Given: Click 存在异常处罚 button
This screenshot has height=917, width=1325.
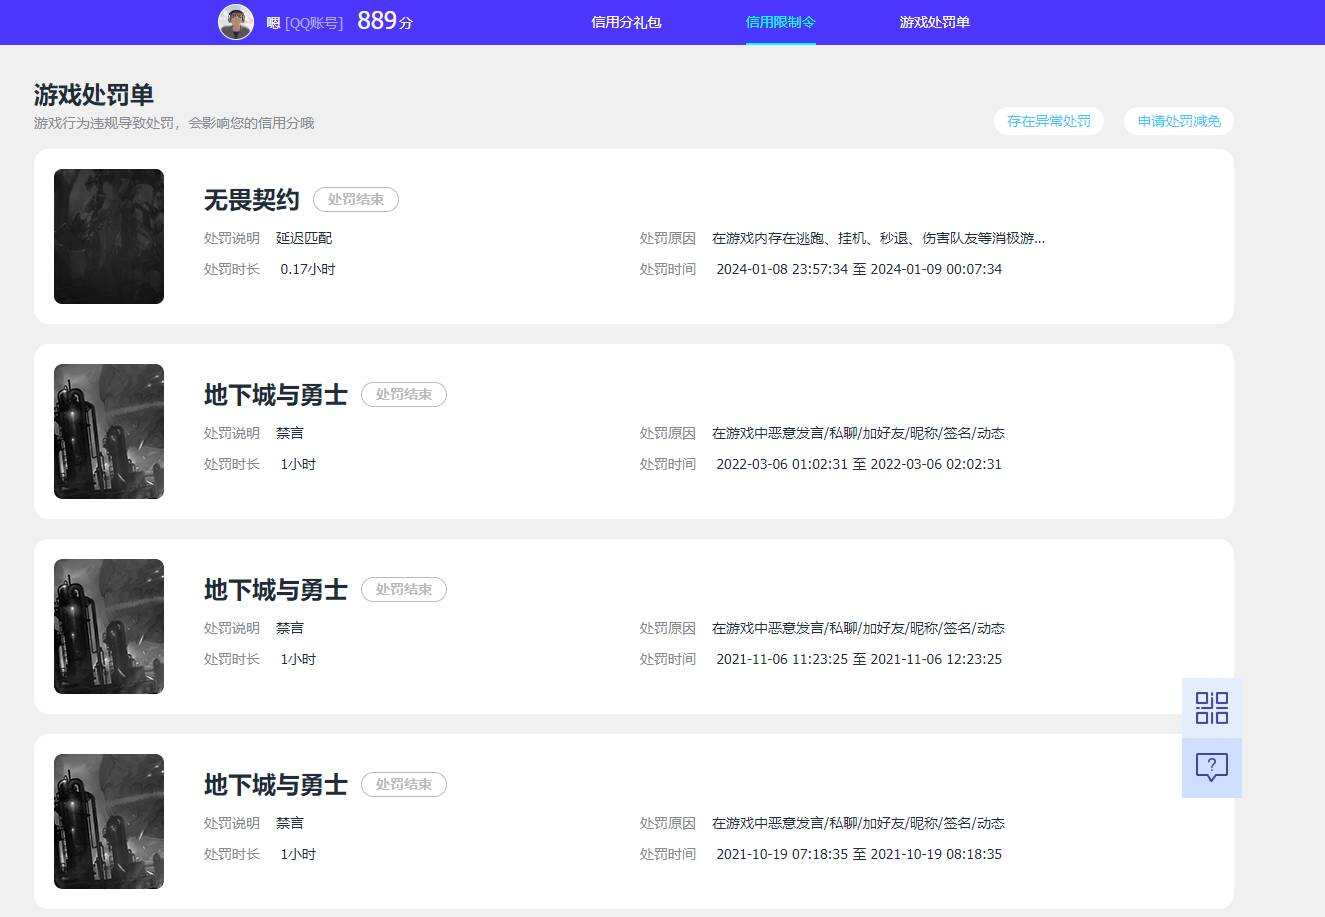Looking at the screenshot, I should point(1049,121).
